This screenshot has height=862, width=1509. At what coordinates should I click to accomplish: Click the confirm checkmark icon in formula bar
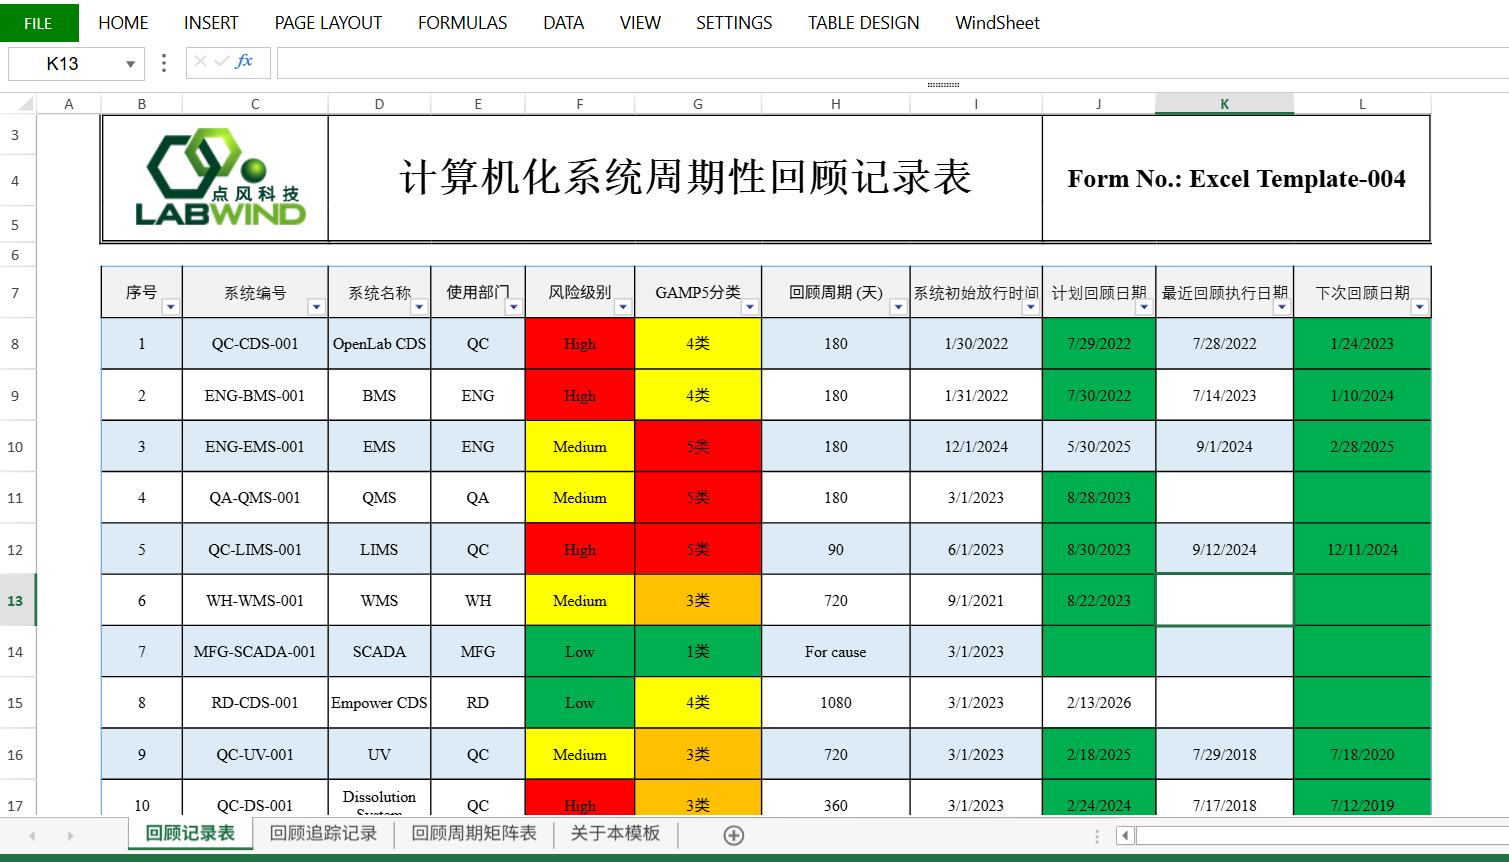coord(221,62)
